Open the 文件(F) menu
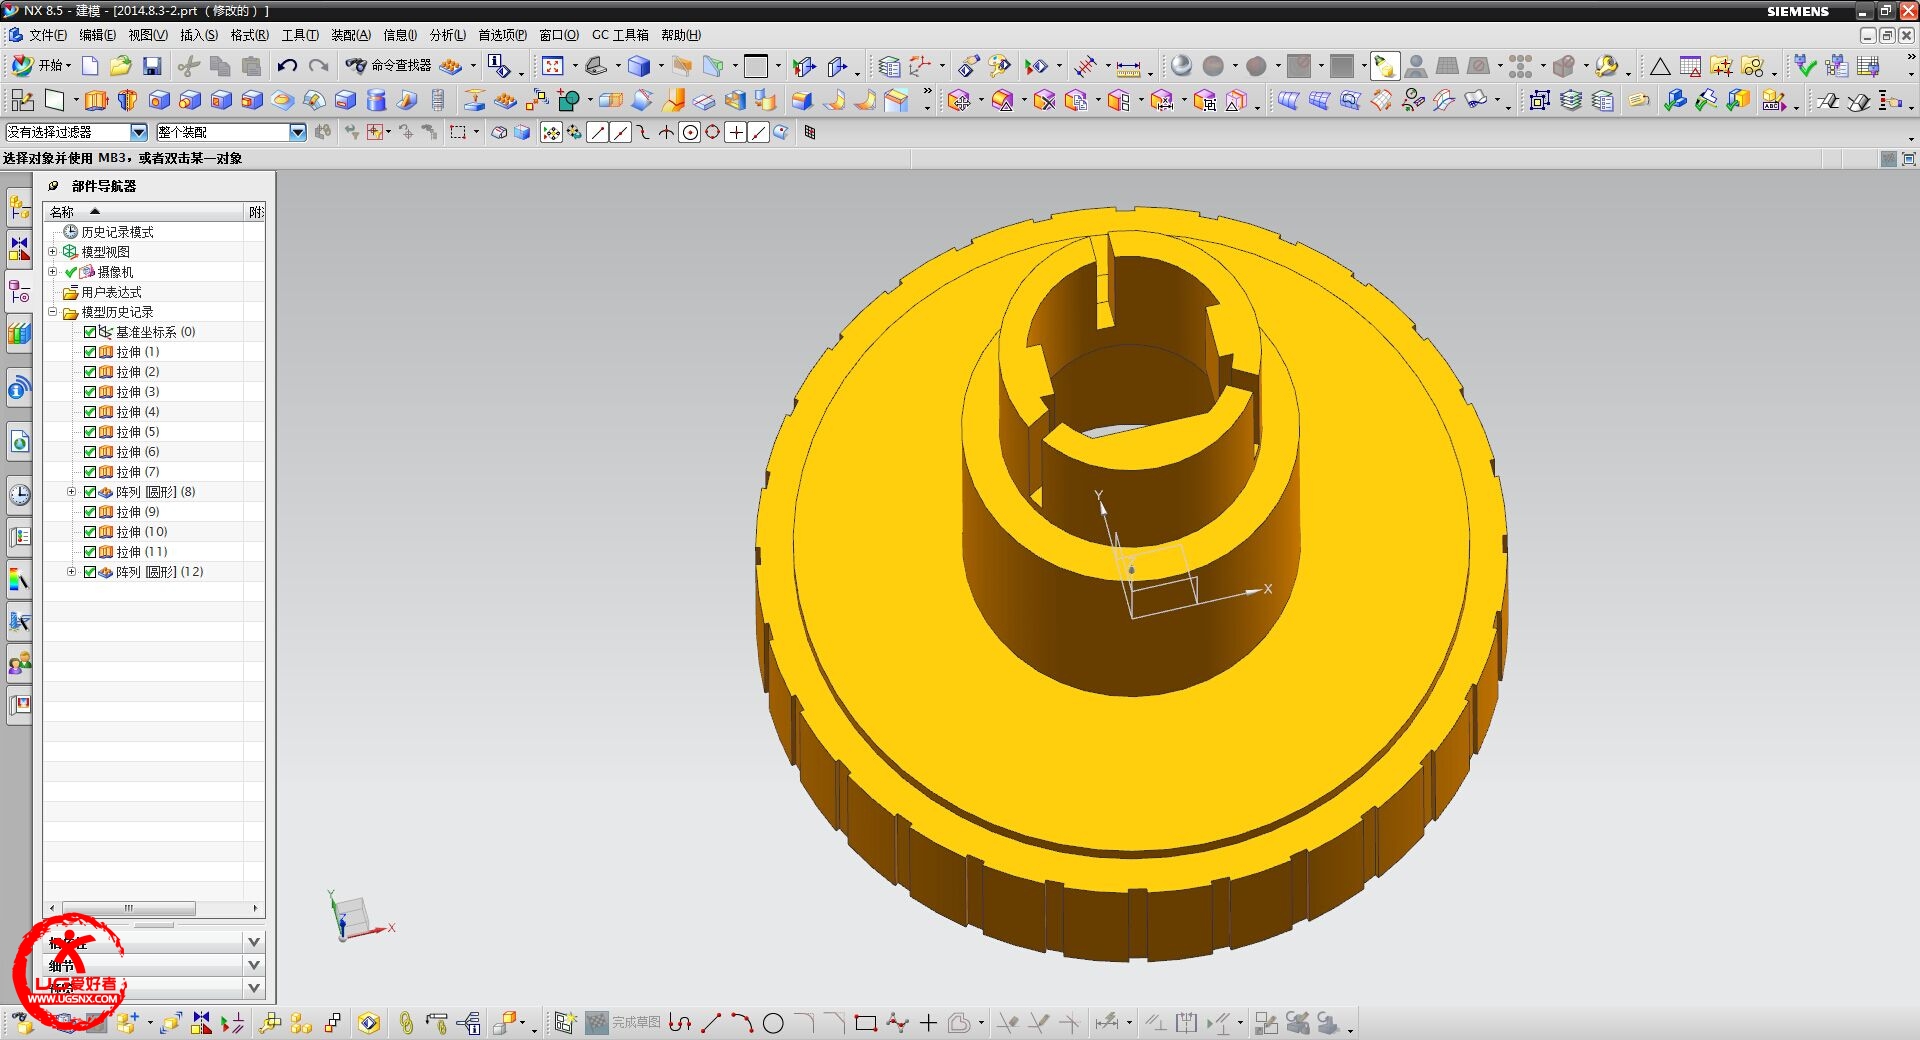1920x1040 pixels. (47, 35)
